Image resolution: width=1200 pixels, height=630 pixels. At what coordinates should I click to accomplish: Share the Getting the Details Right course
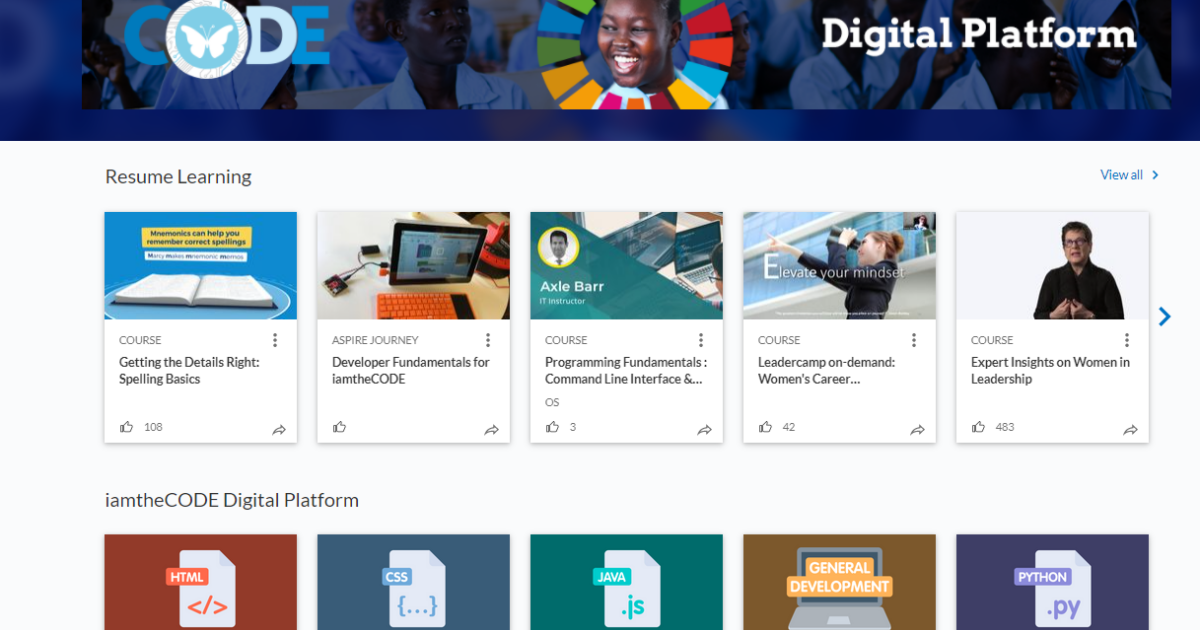(x=279, y=430)
